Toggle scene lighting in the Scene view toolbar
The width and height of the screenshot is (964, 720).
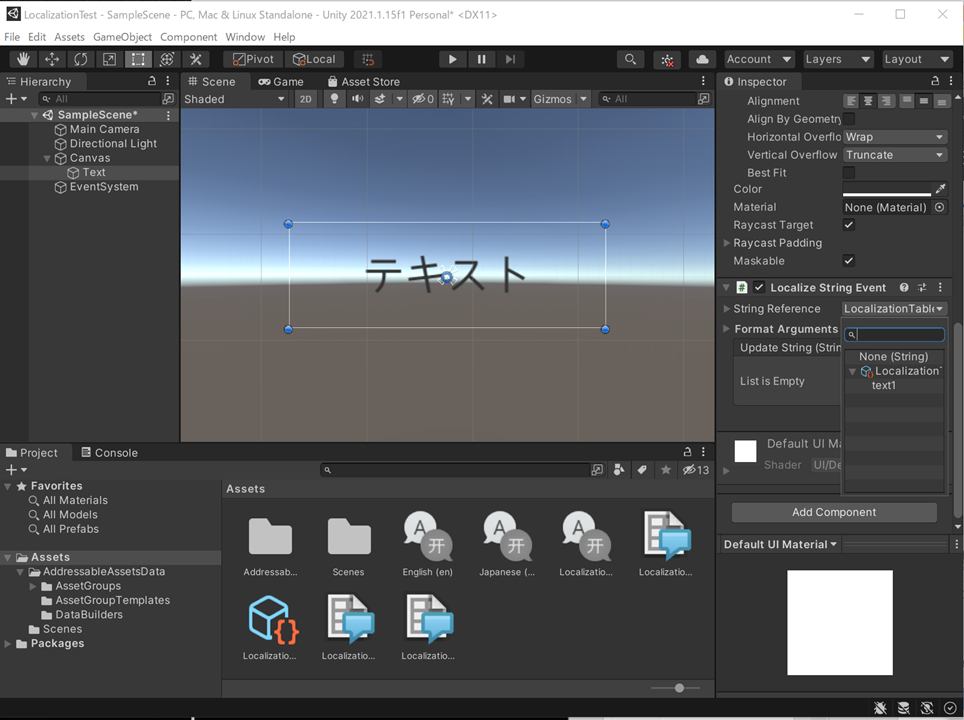(332, 98)
